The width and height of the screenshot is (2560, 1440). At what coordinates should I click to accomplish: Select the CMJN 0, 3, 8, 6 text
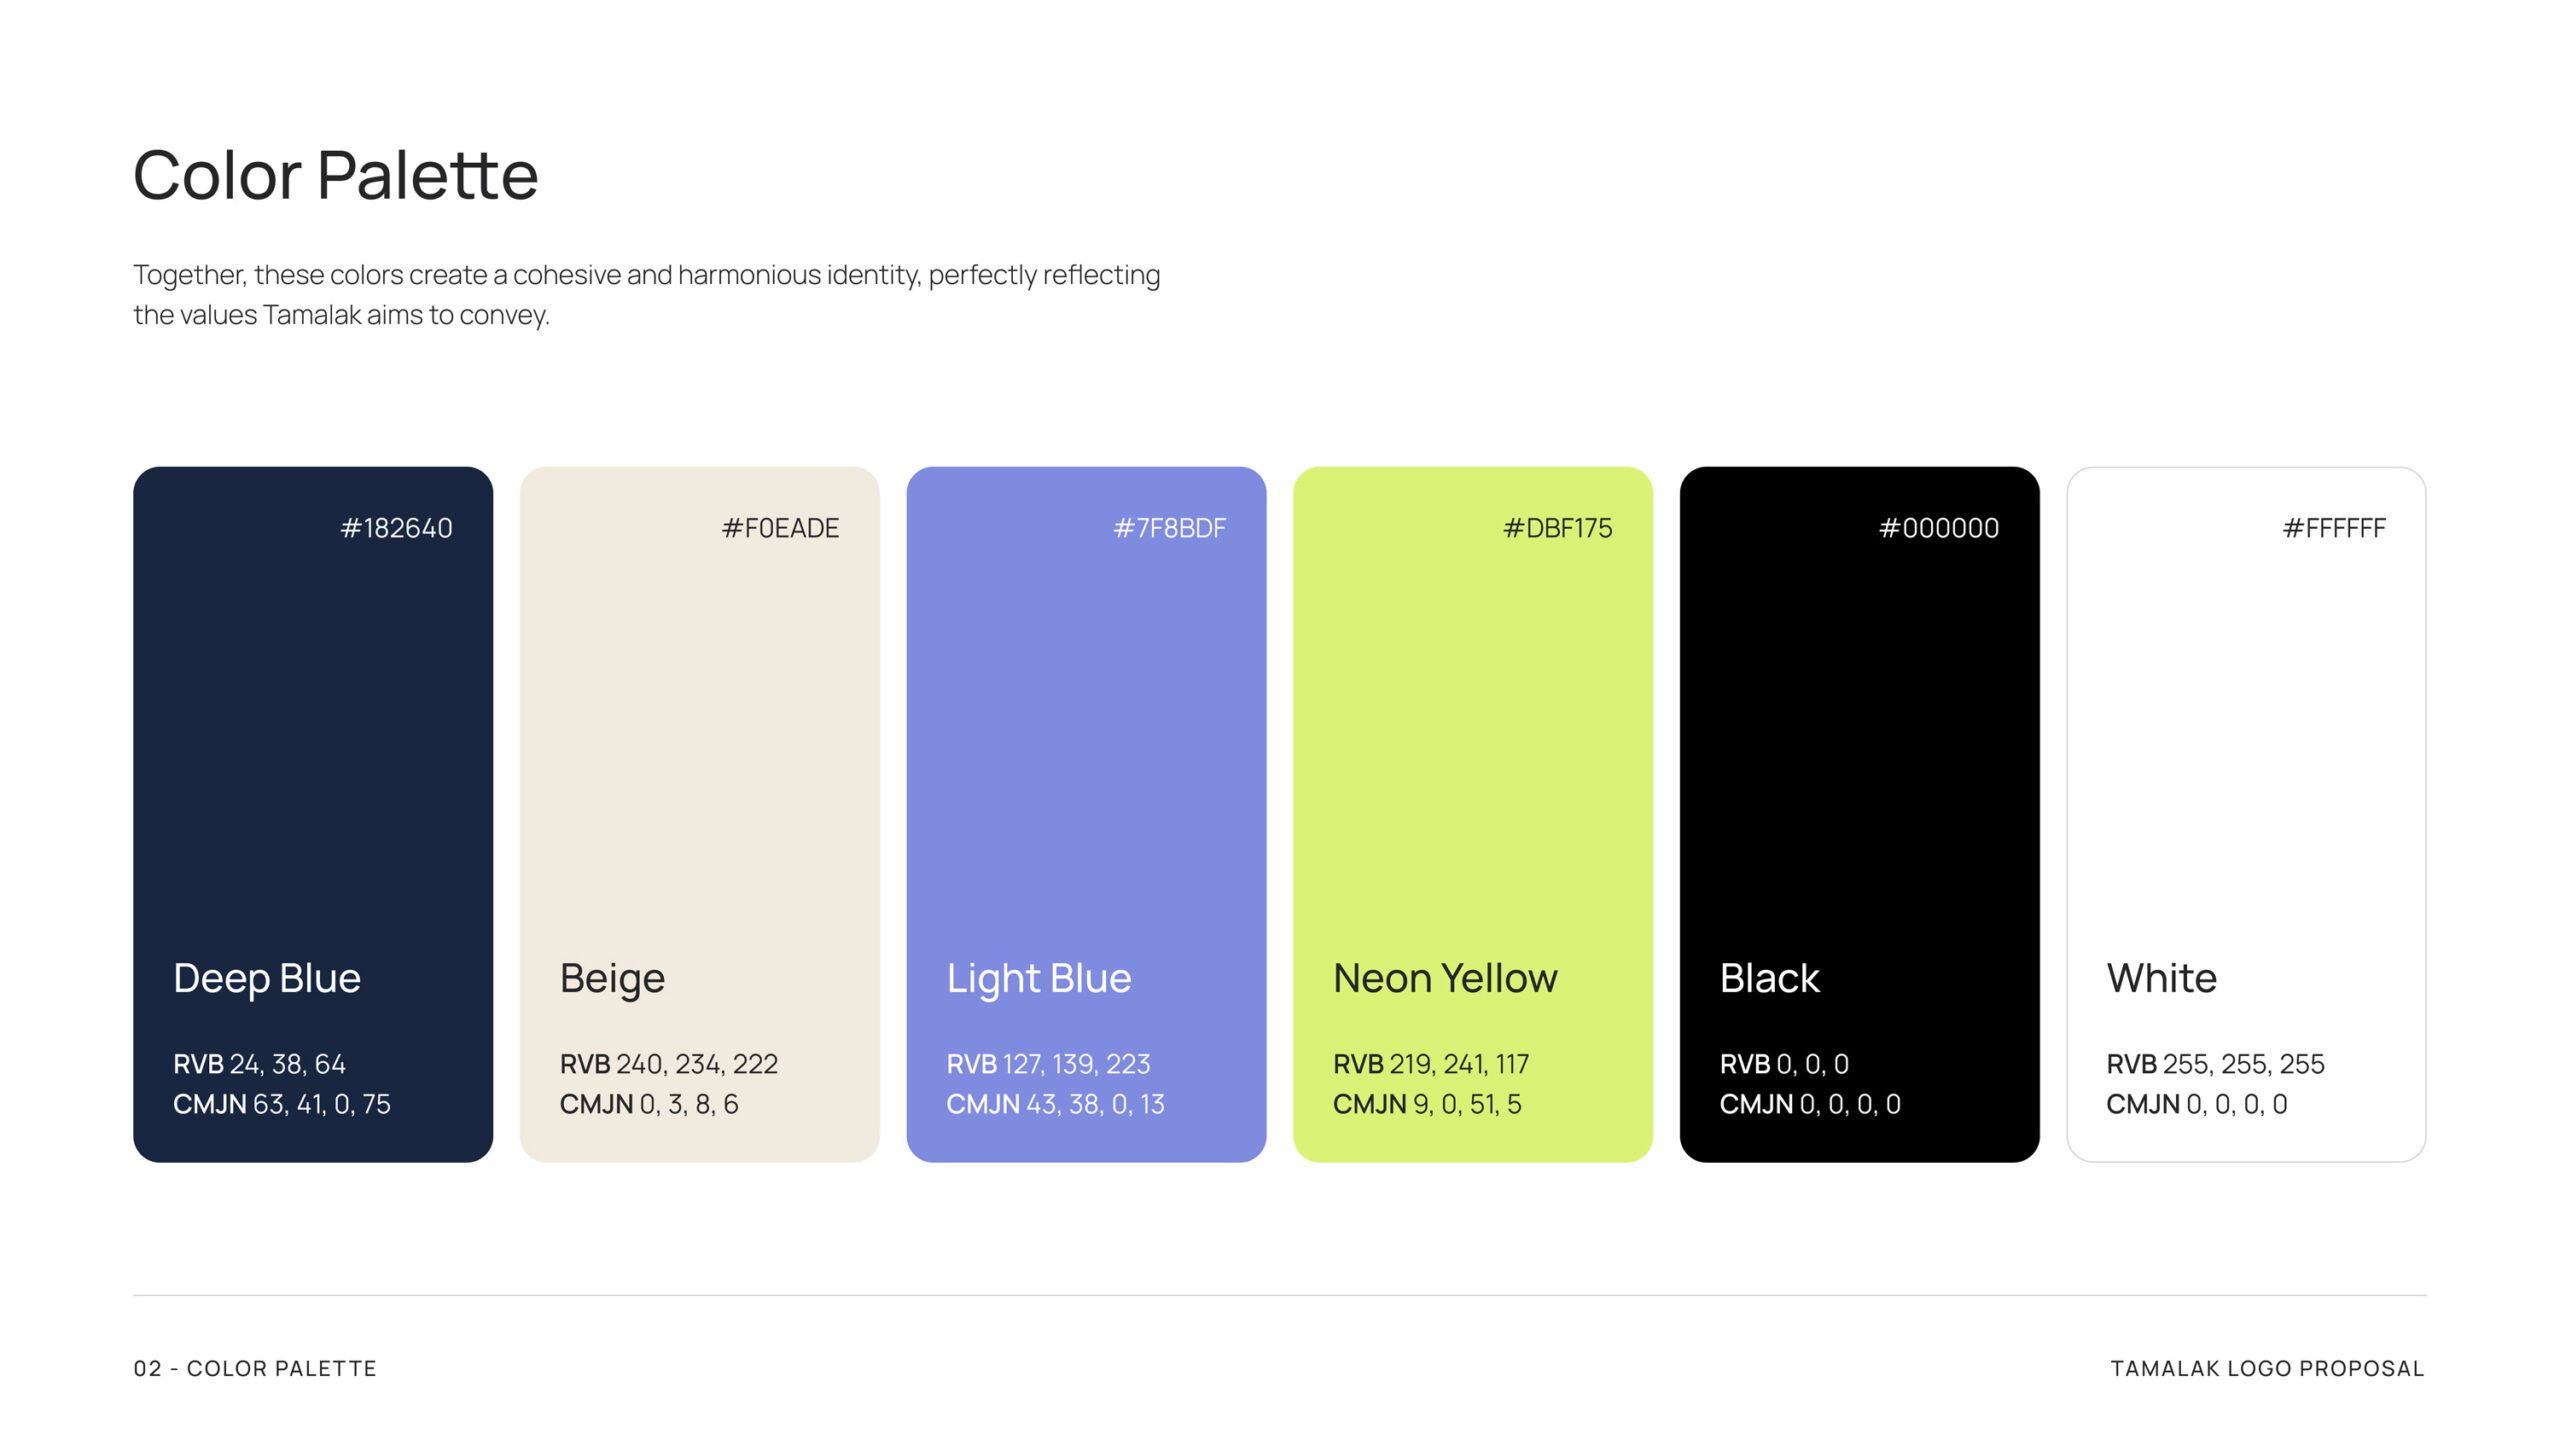649,1104
